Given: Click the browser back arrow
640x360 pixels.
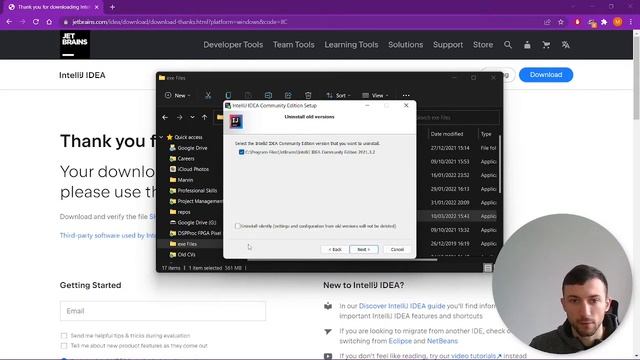Looking at the screenshot, I should coord(9,22).
